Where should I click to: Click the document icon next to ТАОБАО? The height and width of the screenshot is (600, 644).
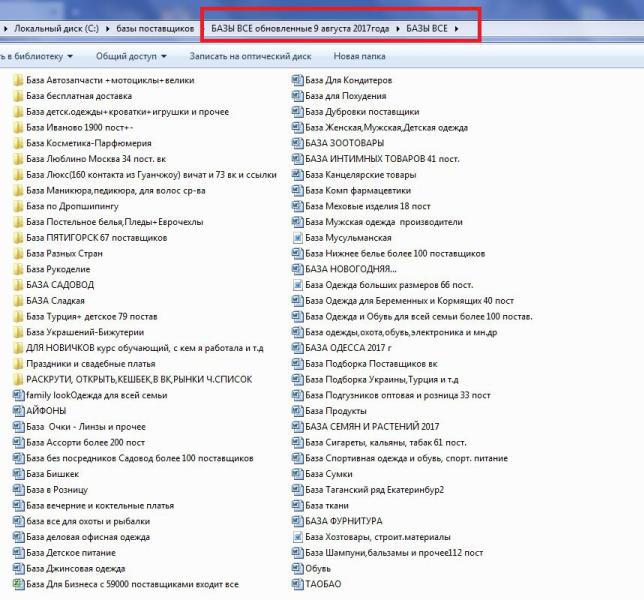pyautogui.click(x=297, y=584)
